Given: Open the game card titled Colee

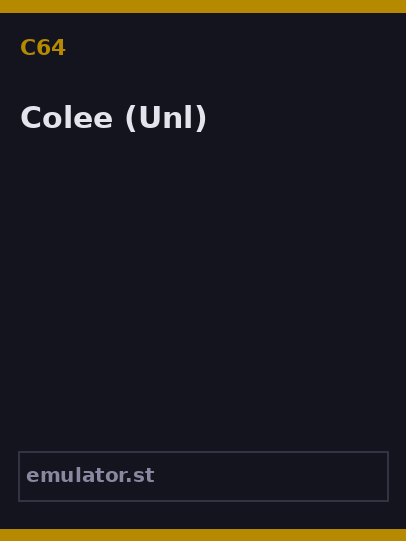Looking at the screenshot, I should (x=203, y=270).
